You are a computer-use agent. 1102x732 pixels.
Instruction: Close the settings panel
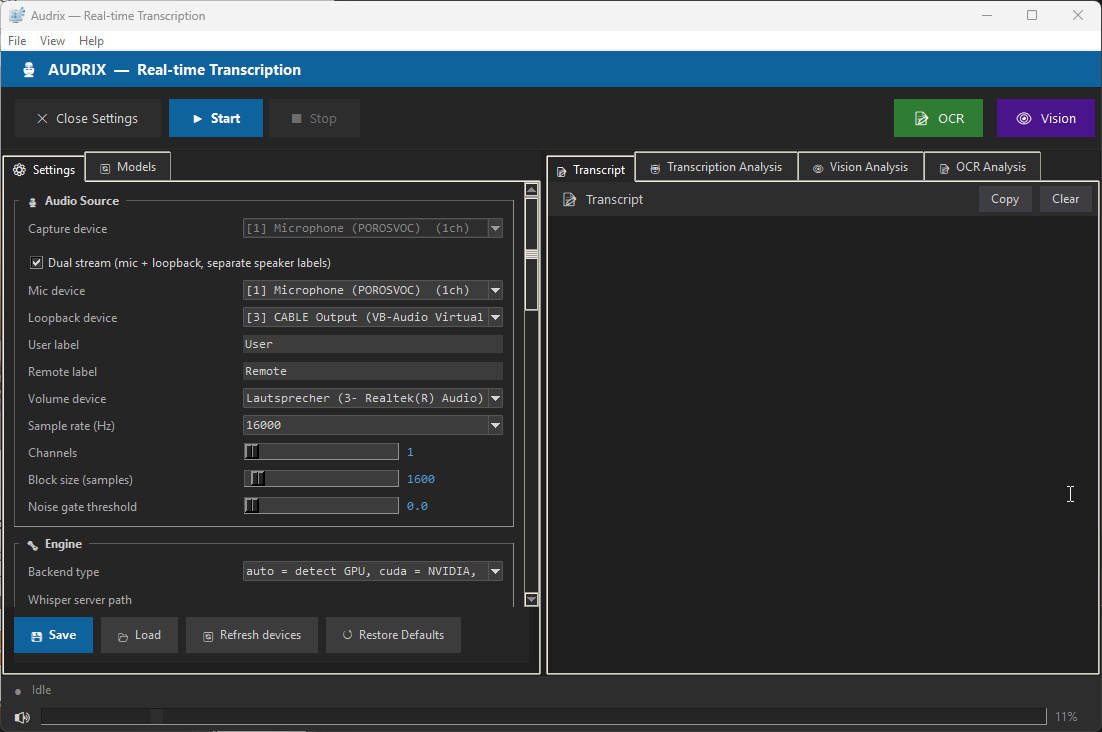[88, 118]
